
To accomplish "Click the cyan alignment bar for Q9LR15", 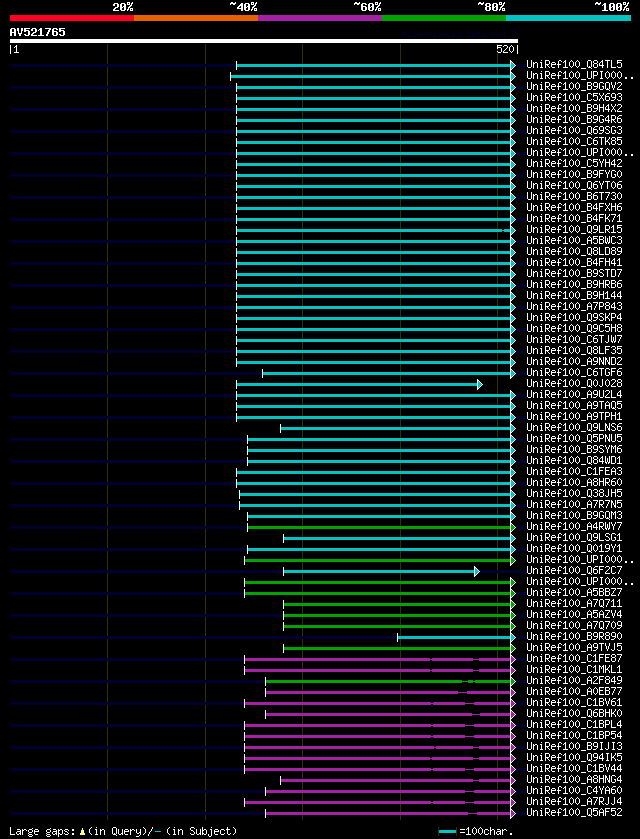I will tap(374, 230).
